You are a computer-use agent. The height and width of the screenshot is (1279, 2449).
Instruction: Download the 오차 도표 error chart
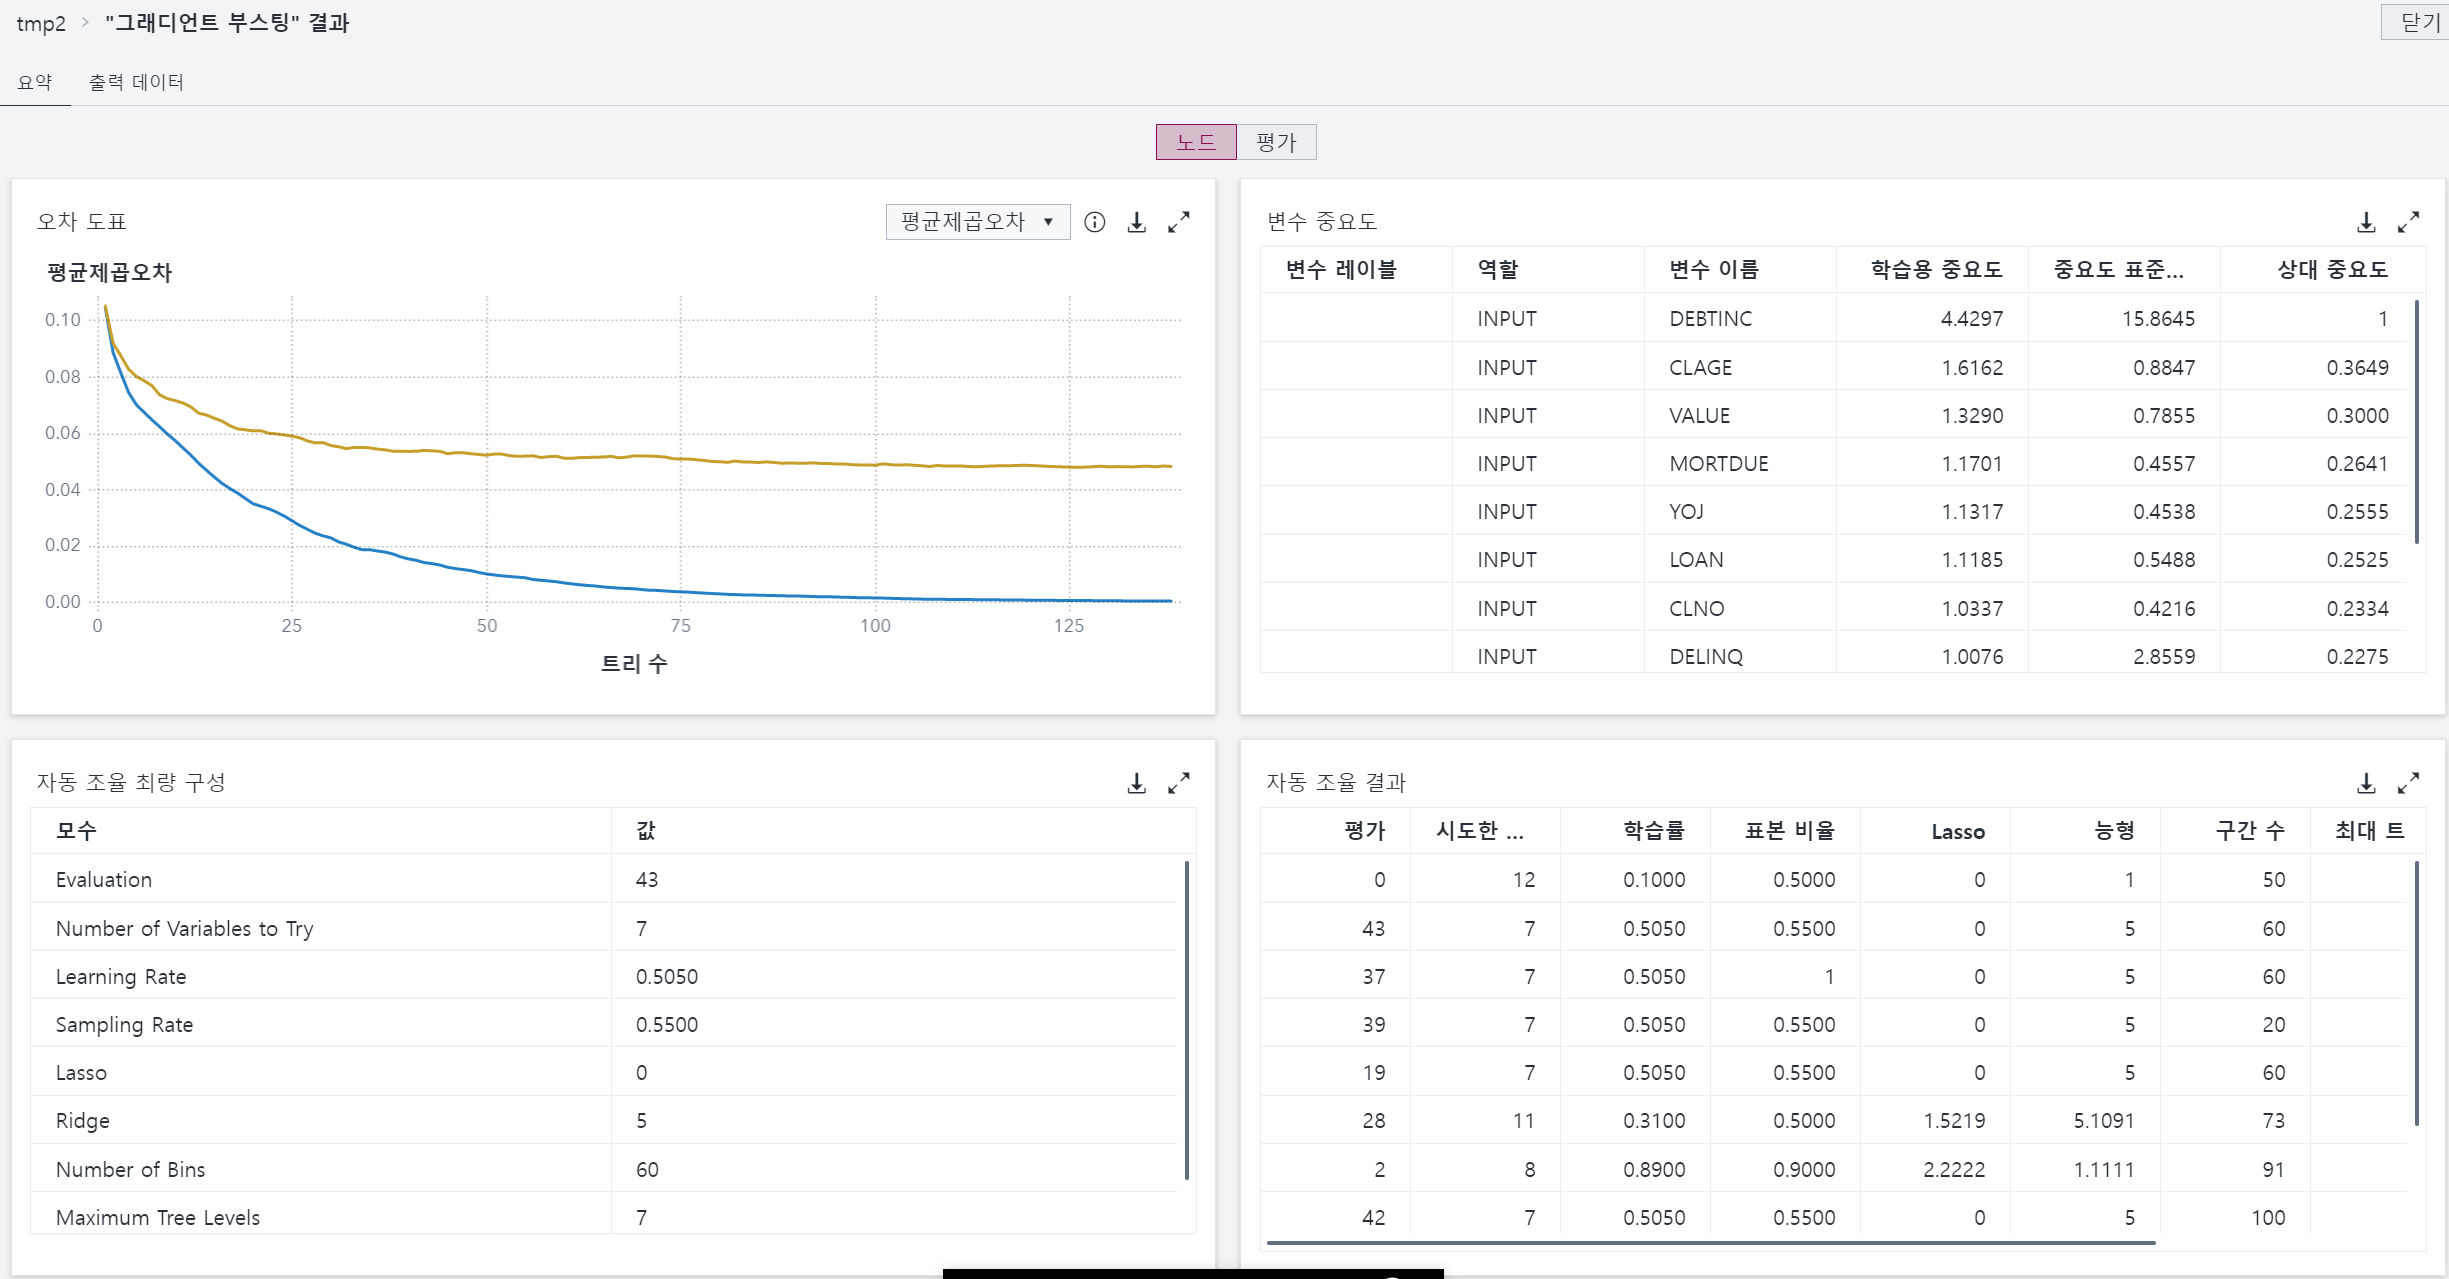click(1137, 222)
